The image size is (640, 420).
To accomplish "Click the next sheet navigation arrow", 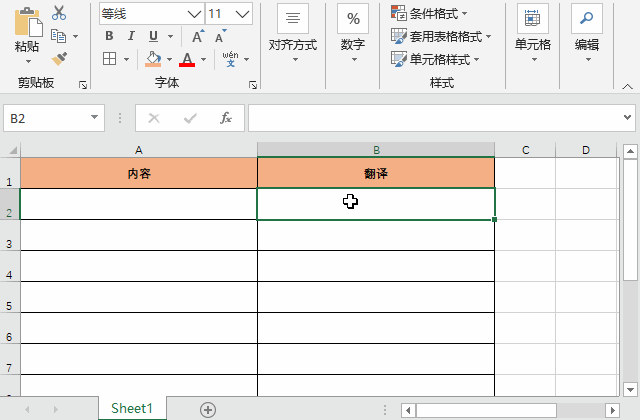I will [x=56, y=409].
